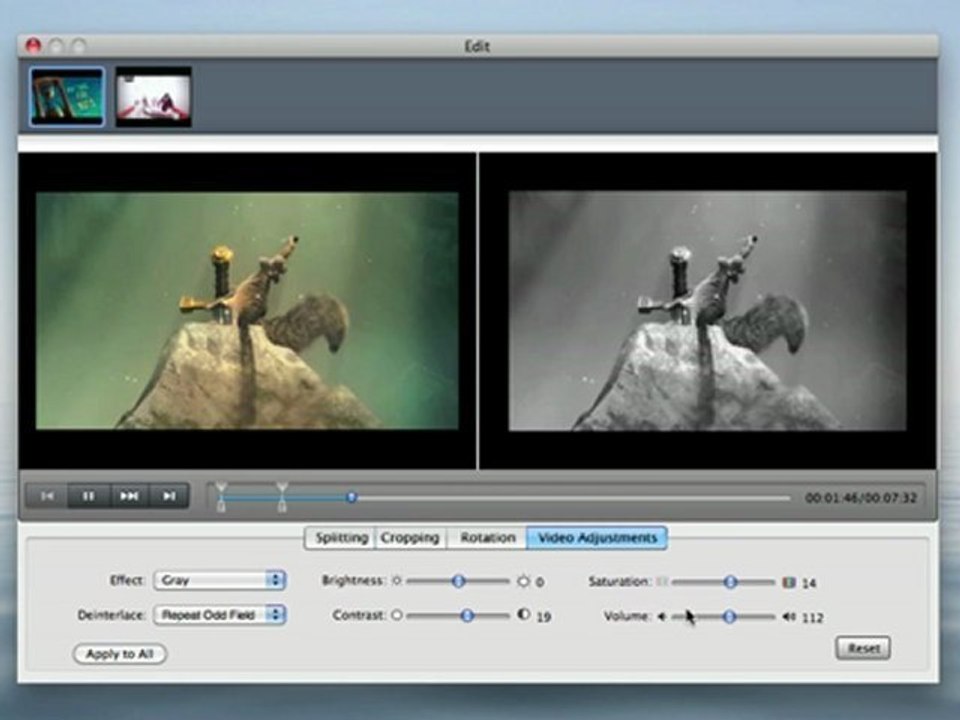Open the Deinterlace dropdown
Image resolution: width=960 pixels, height=720 pixels.
tap(220, 615)
